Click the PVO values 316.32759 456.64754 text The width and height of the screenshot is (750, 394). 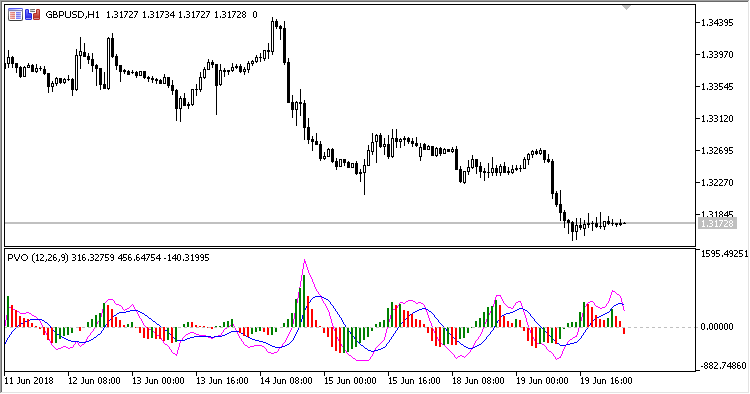pos(116,258)
